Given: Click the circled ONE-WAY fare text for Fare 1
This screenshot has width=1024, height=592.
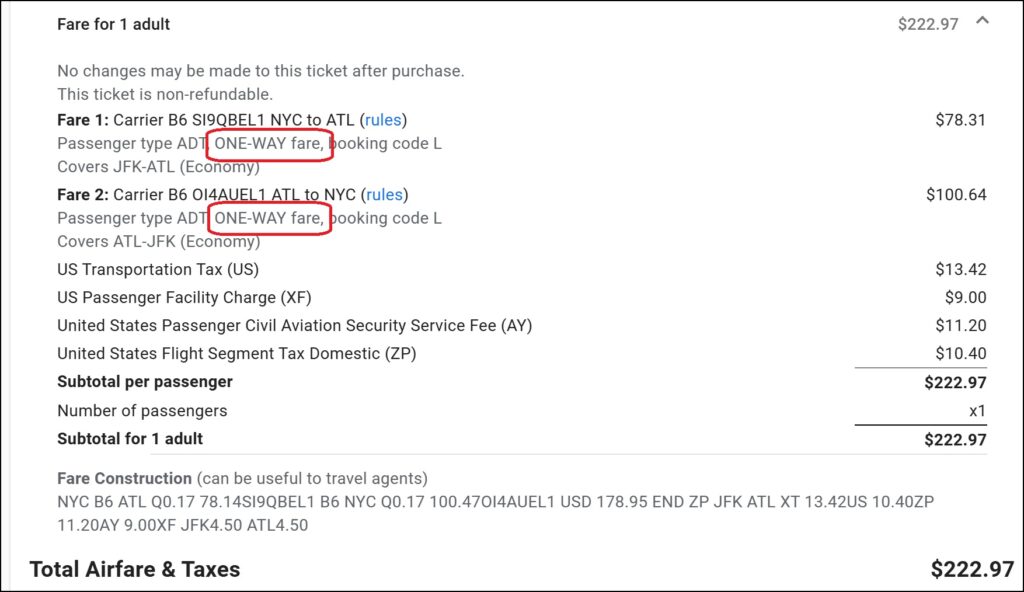Looking at the screenshot, I should click(268, 143).
